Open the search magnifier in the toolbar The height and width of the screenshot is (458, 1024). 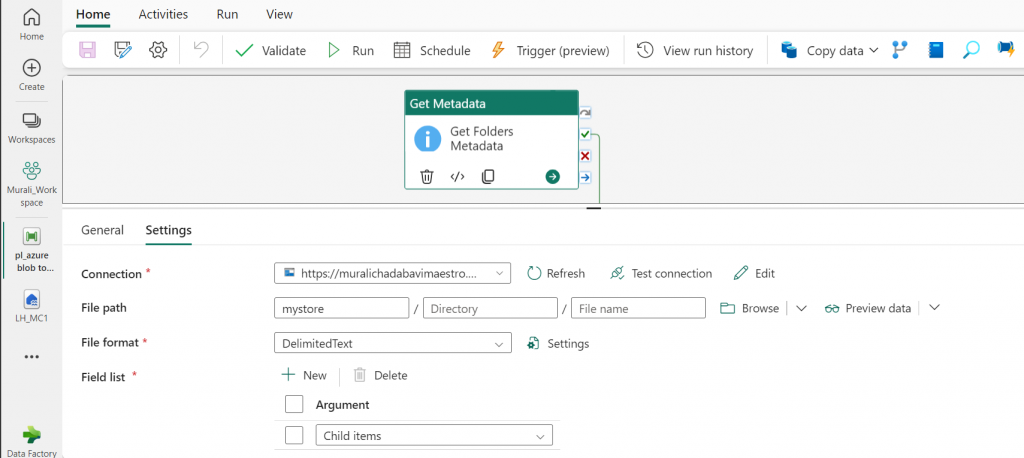click(971, 50)
